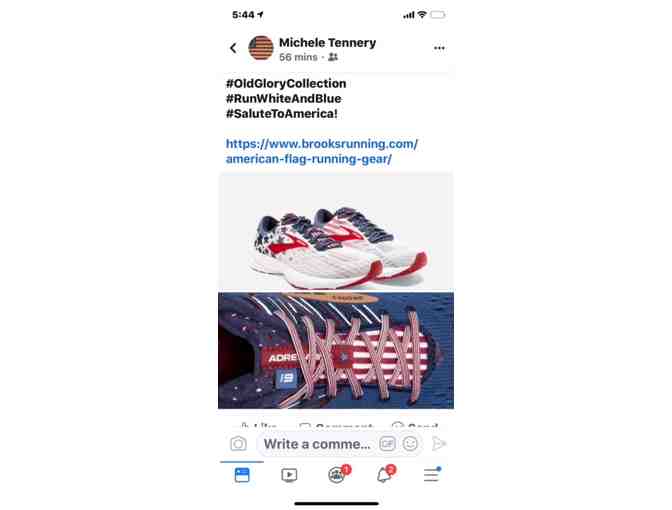View the flag-laced shoe close-up photo
672x510 pixels.
[x=336, y=351]
